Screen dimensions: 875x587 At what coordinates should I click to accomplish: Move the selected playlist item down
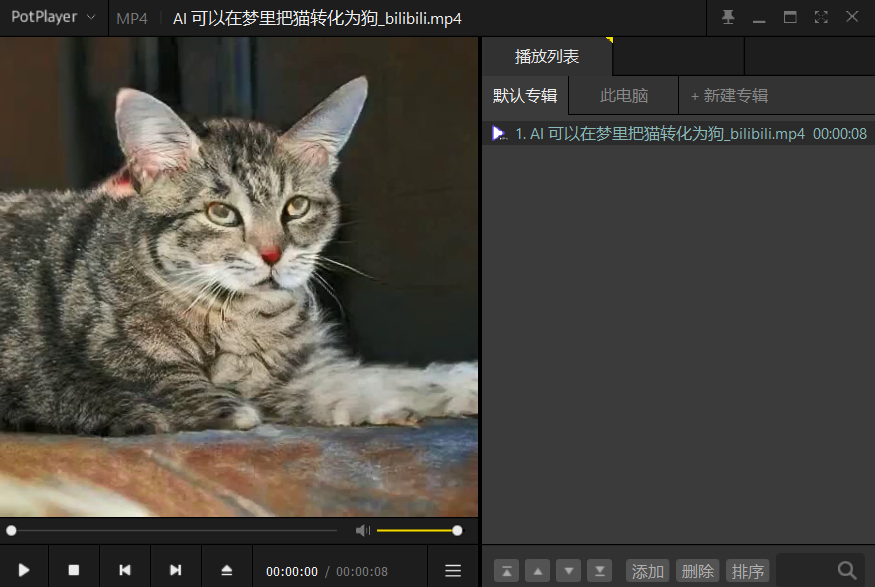569,571
